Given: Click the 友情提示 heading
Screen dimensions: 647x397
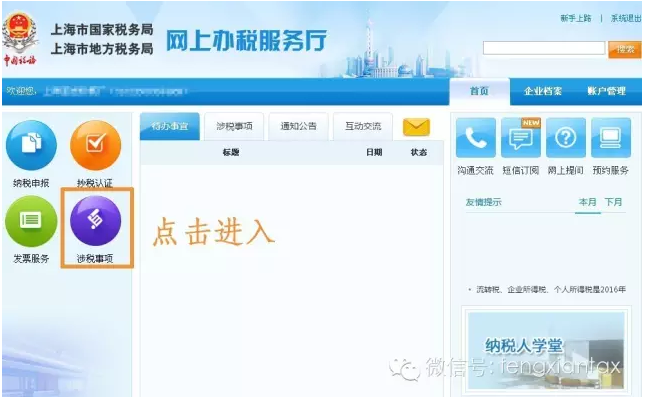Looking at the screenshot, I should (484, 202).
